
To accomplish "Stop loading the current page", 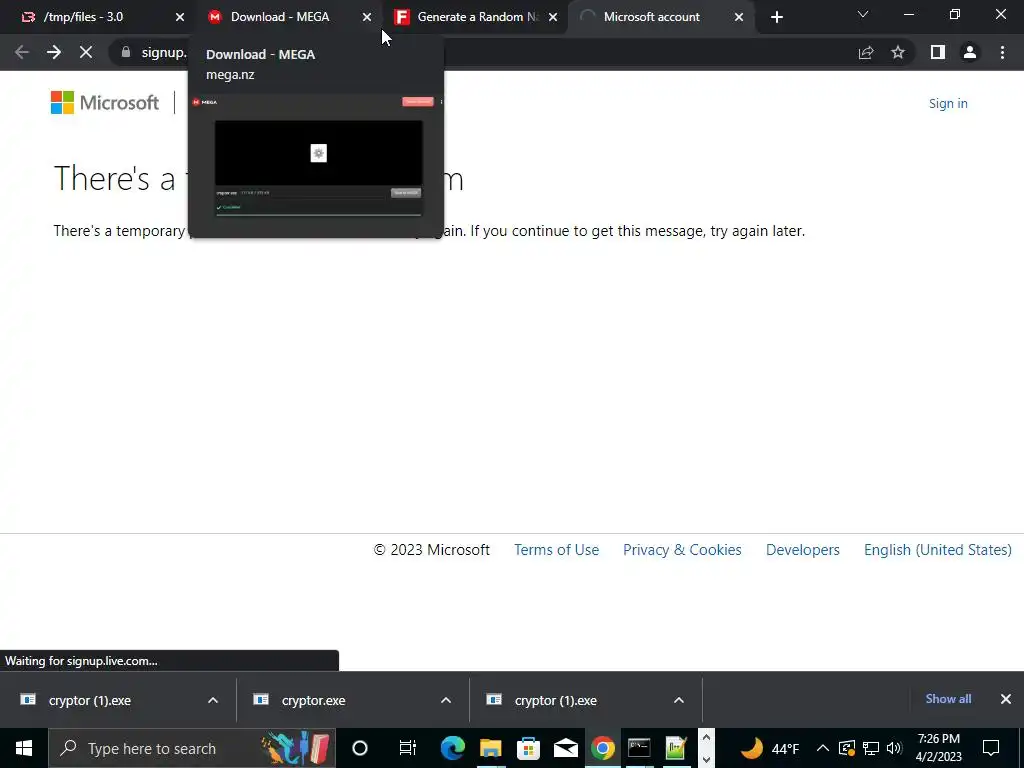I will [86, 52].
